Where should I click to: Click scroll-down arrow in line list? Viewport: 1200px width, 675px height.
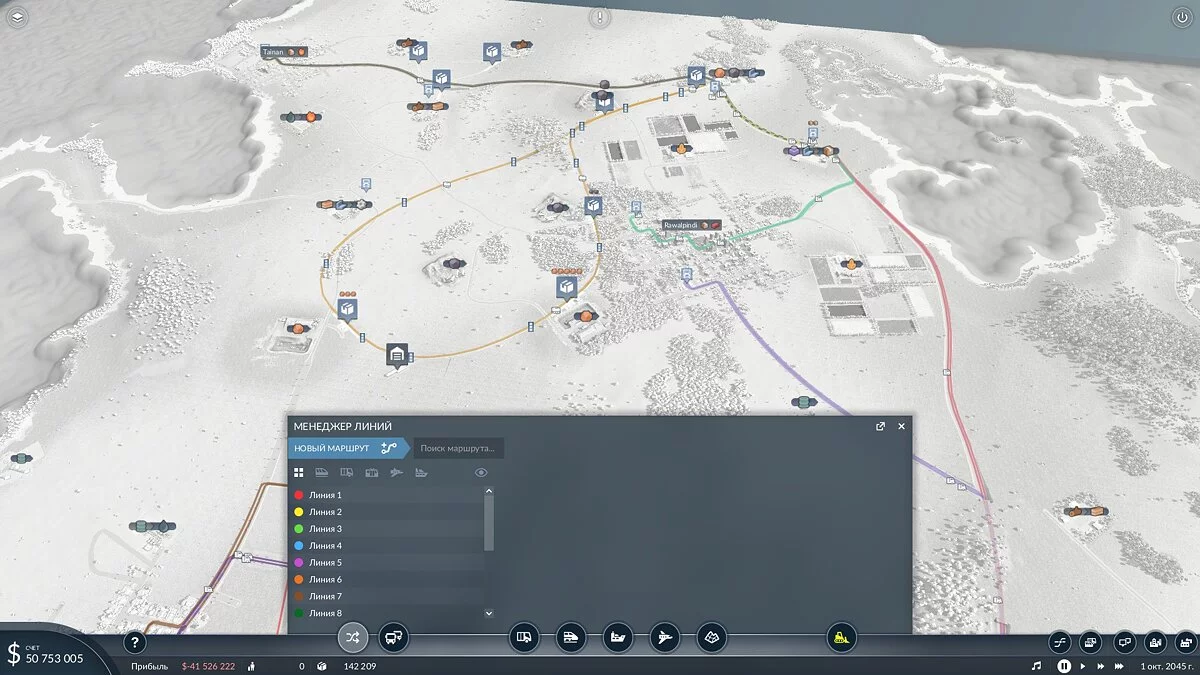(x=489, y=613)
